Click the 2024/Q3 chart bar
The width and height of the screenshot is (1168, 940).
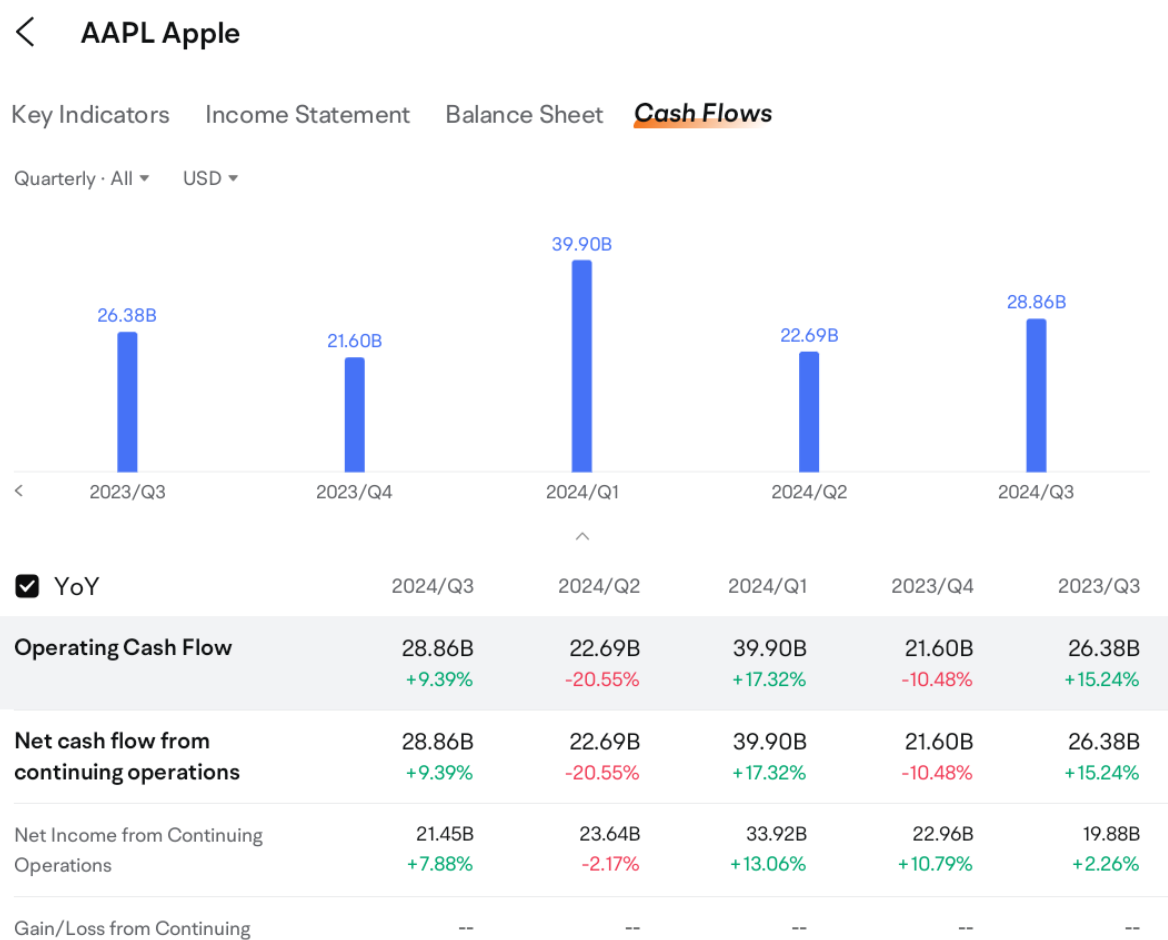[x=1036, y=396]
